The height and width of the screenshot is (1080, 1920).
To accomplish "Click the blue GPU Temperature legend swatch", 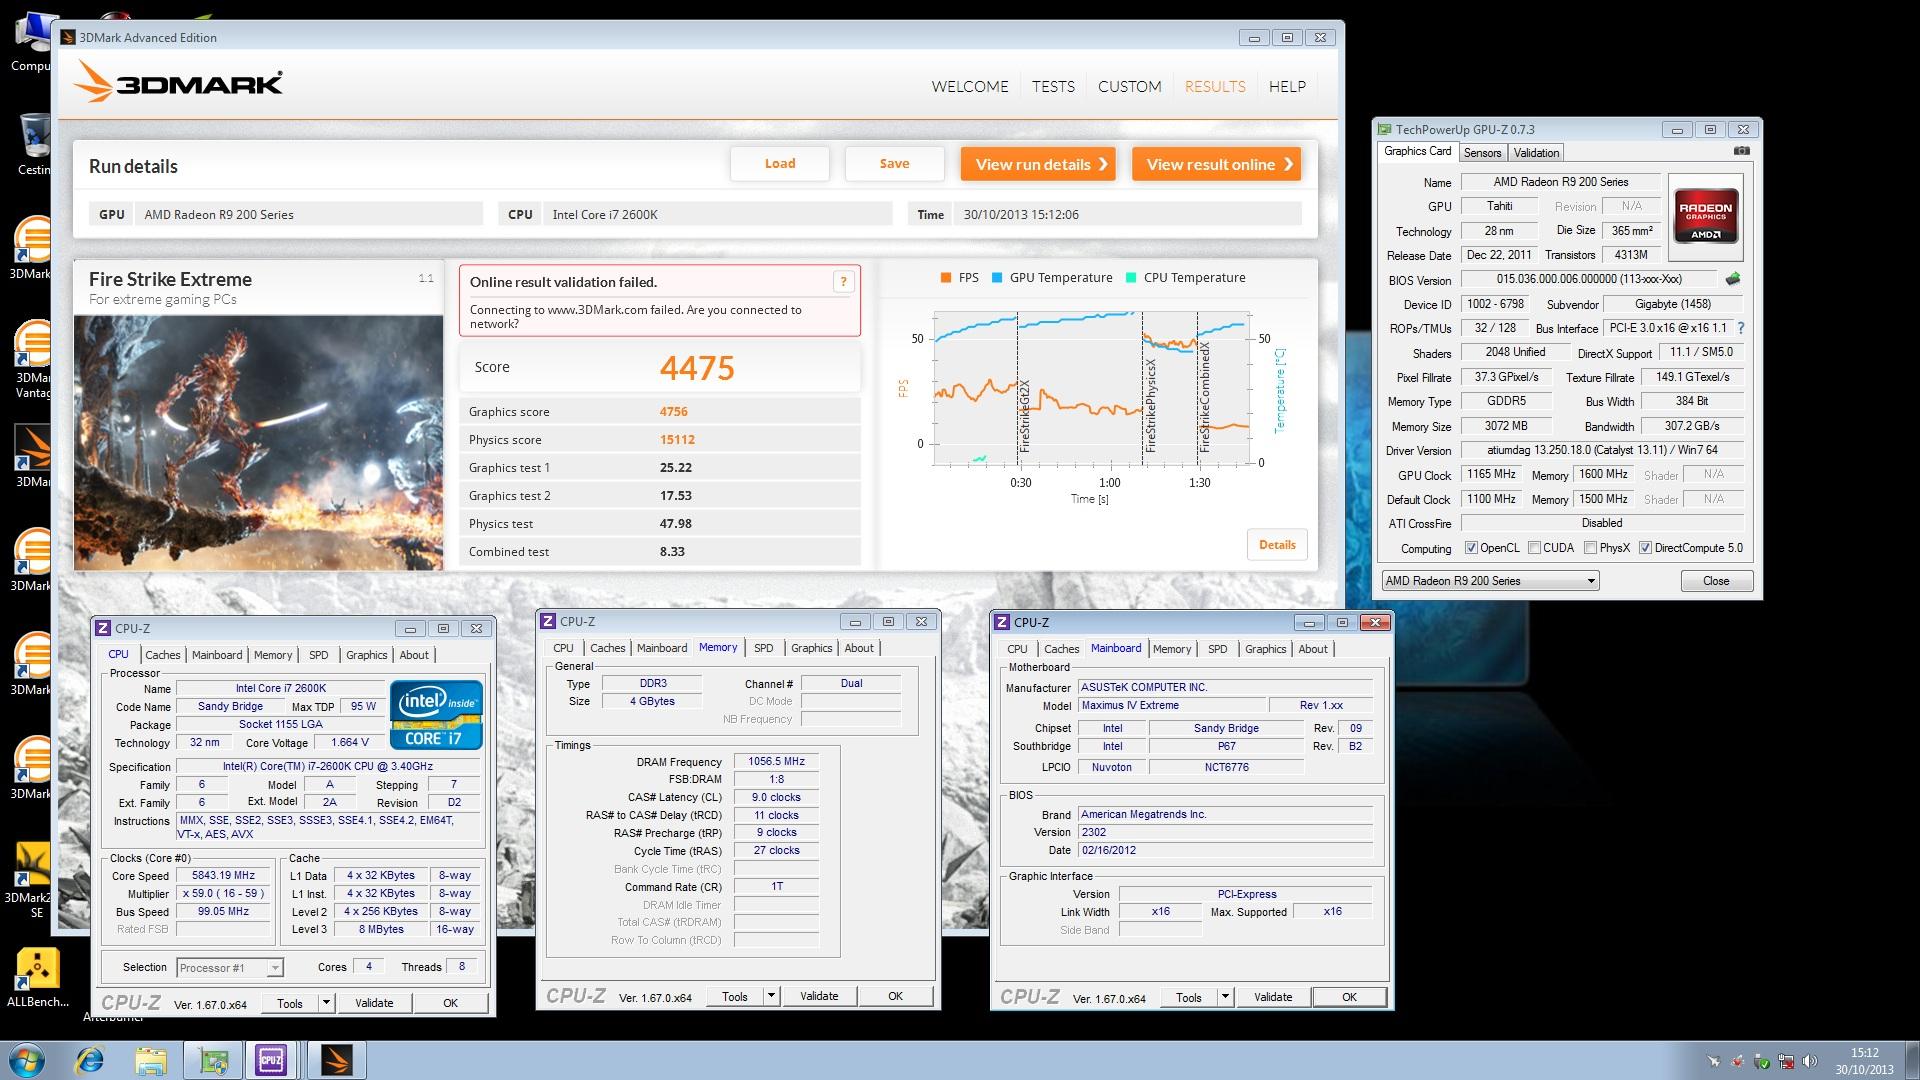I will coord(997,278).
